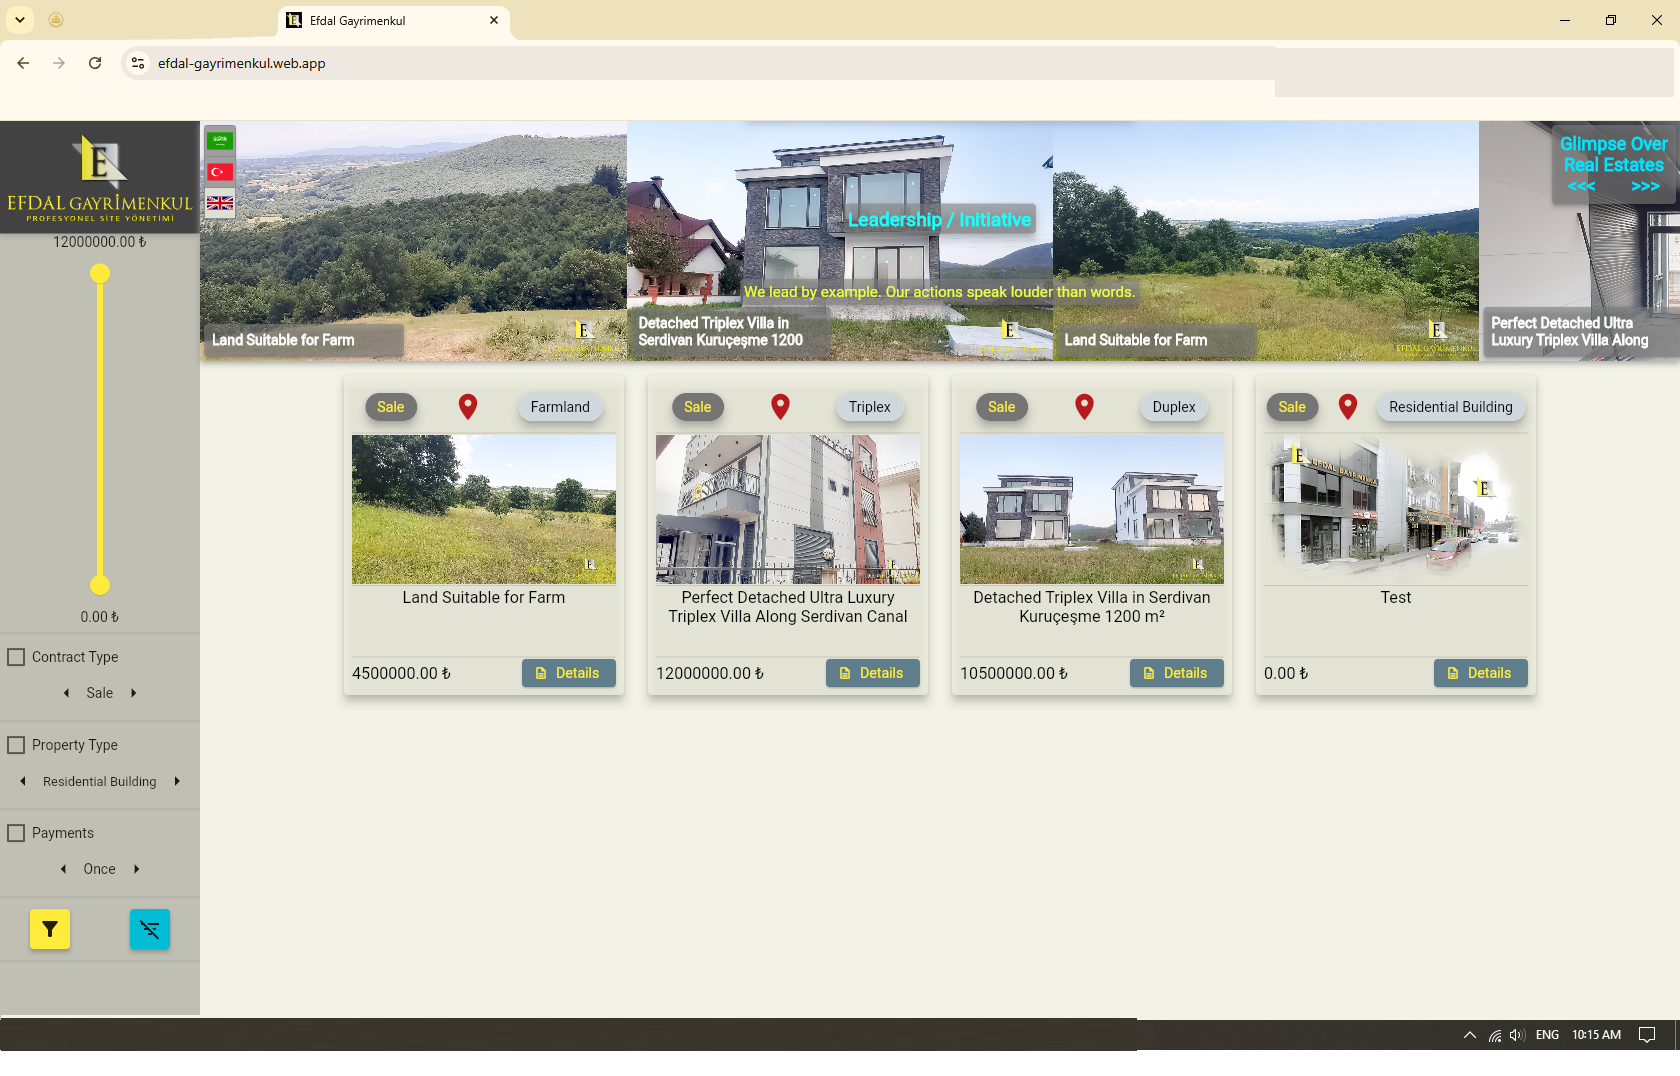Open first carousel slide Land Suitable for Farm
This screenshot has width=1680, height=1076.
(413, 241)
